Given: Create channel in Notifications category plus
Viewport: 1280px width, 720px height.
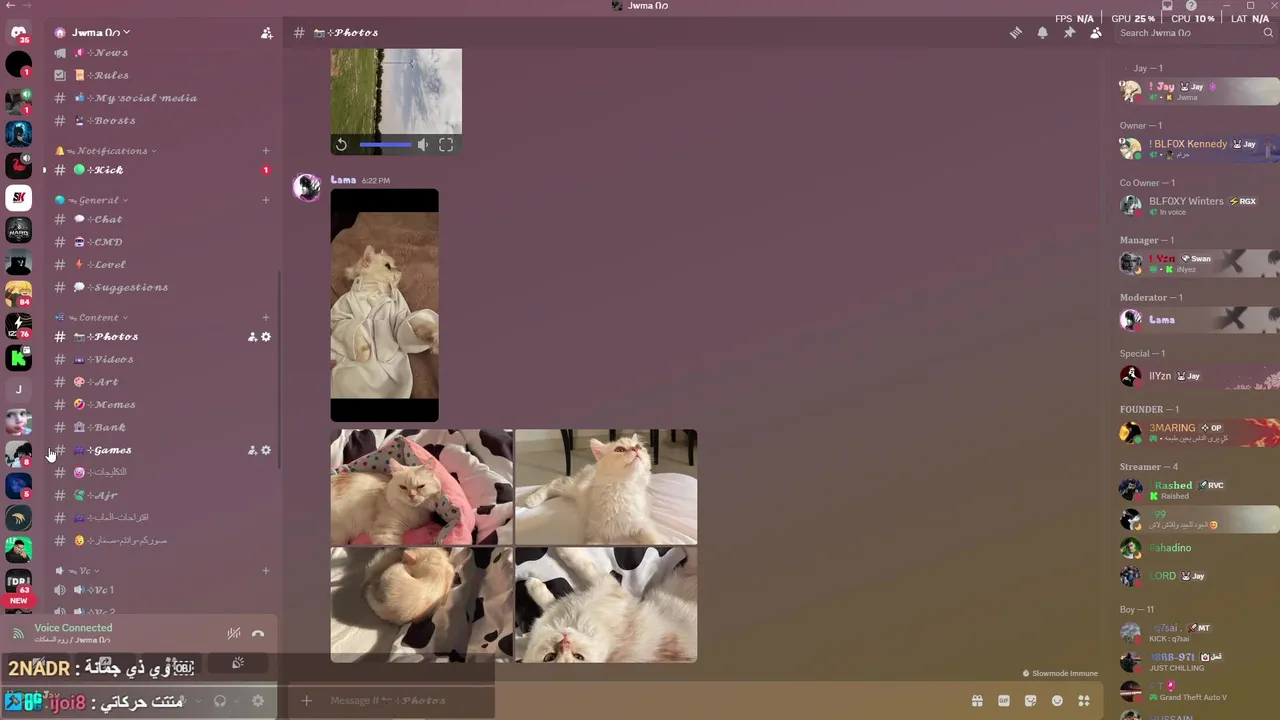Looking at the screenshot, I should tap(266, 151).
